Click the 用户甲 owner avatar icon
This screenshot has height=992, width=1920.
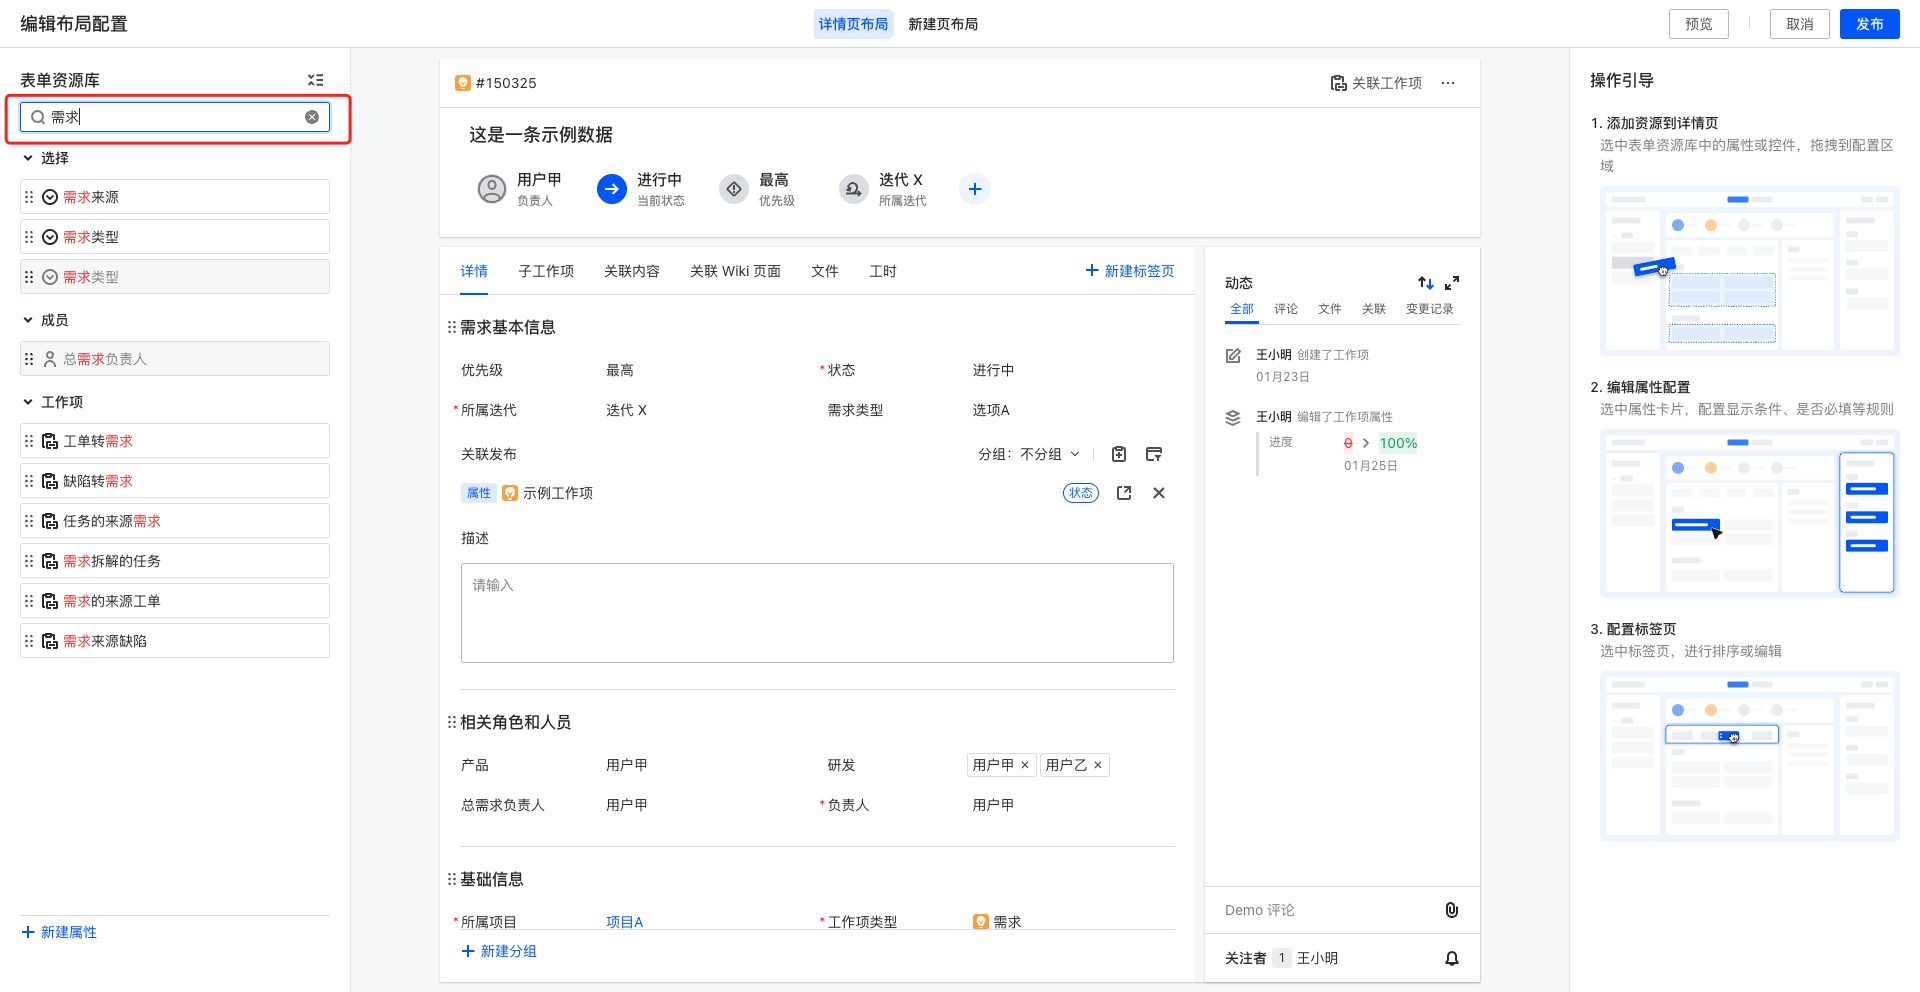492,189
